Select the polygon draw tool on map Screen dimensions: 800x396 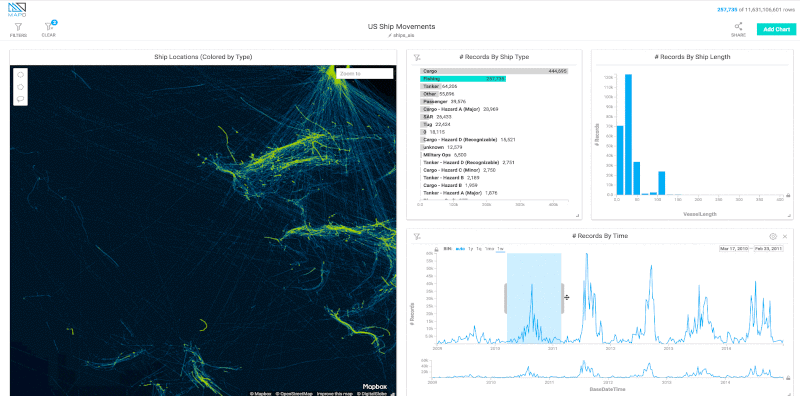click(x=21, y=87)
